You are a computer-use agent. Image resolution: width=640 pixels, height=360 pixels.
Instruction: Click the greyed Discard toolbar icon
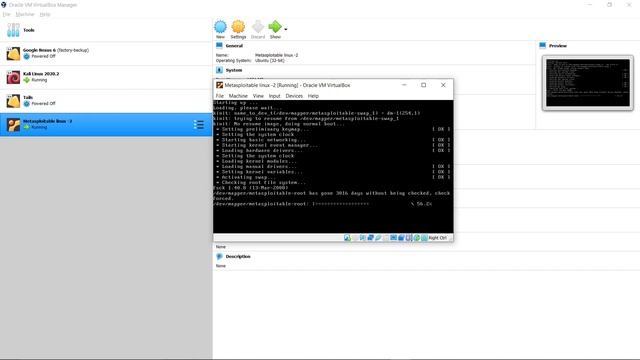click(258, 27)
